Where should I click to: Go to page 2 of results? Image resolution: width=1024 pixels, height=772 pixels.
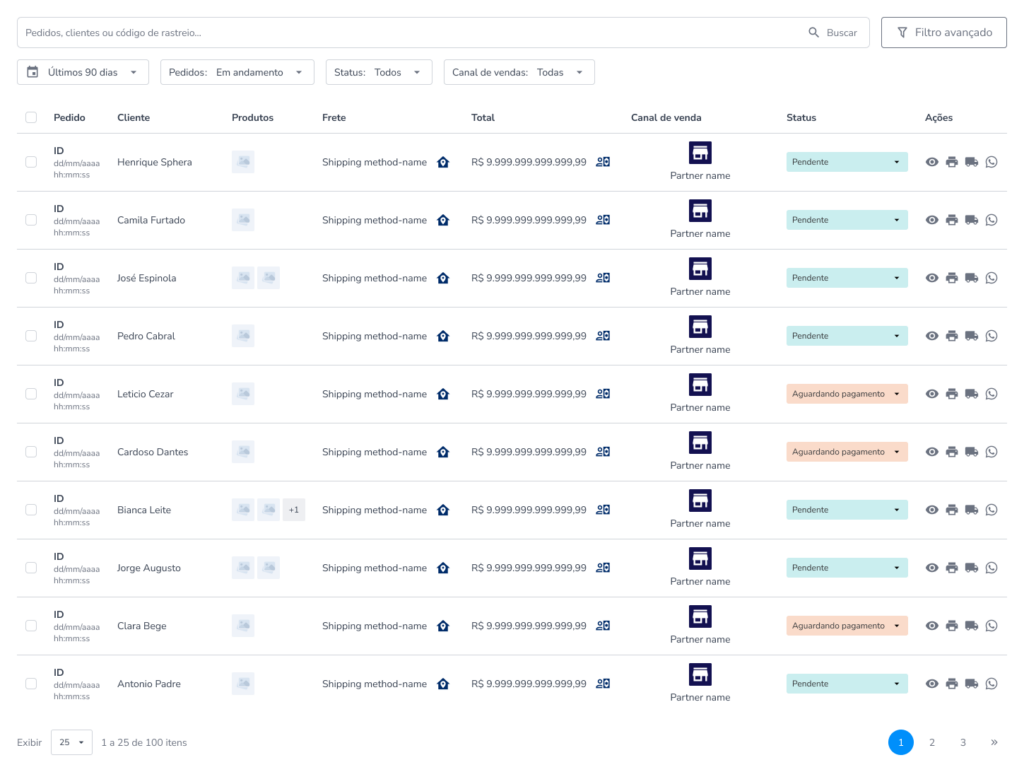[x=932, y=742]
